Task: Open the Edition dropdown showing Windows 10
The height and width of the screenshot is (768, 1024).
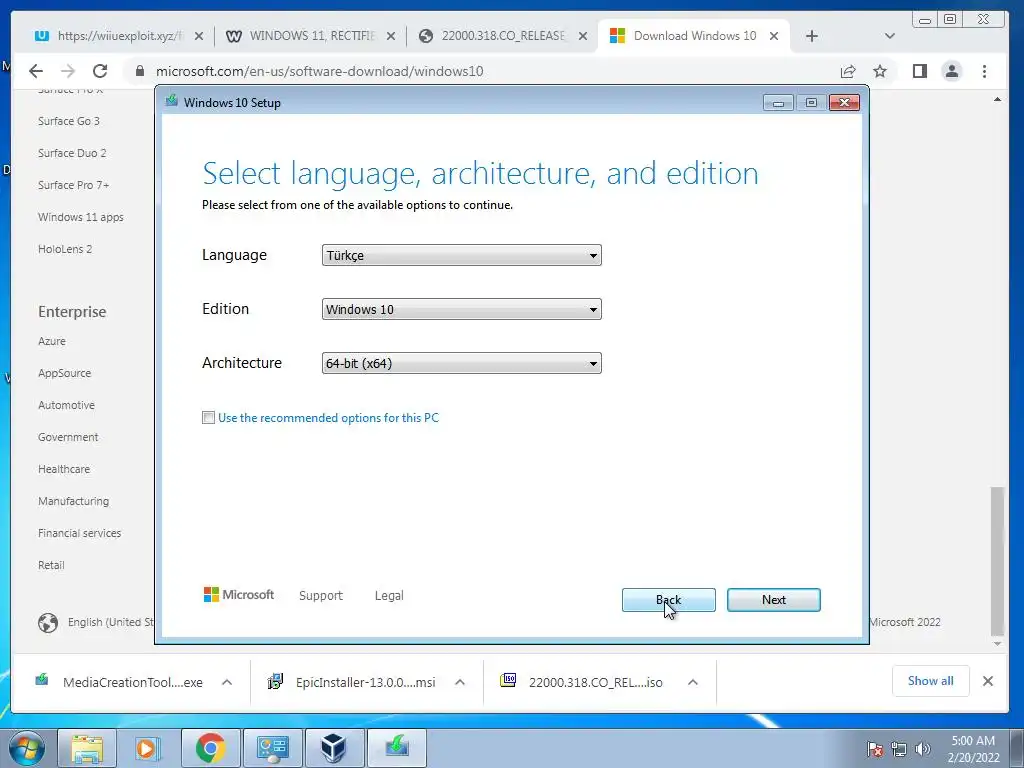Action: (462, 310)
